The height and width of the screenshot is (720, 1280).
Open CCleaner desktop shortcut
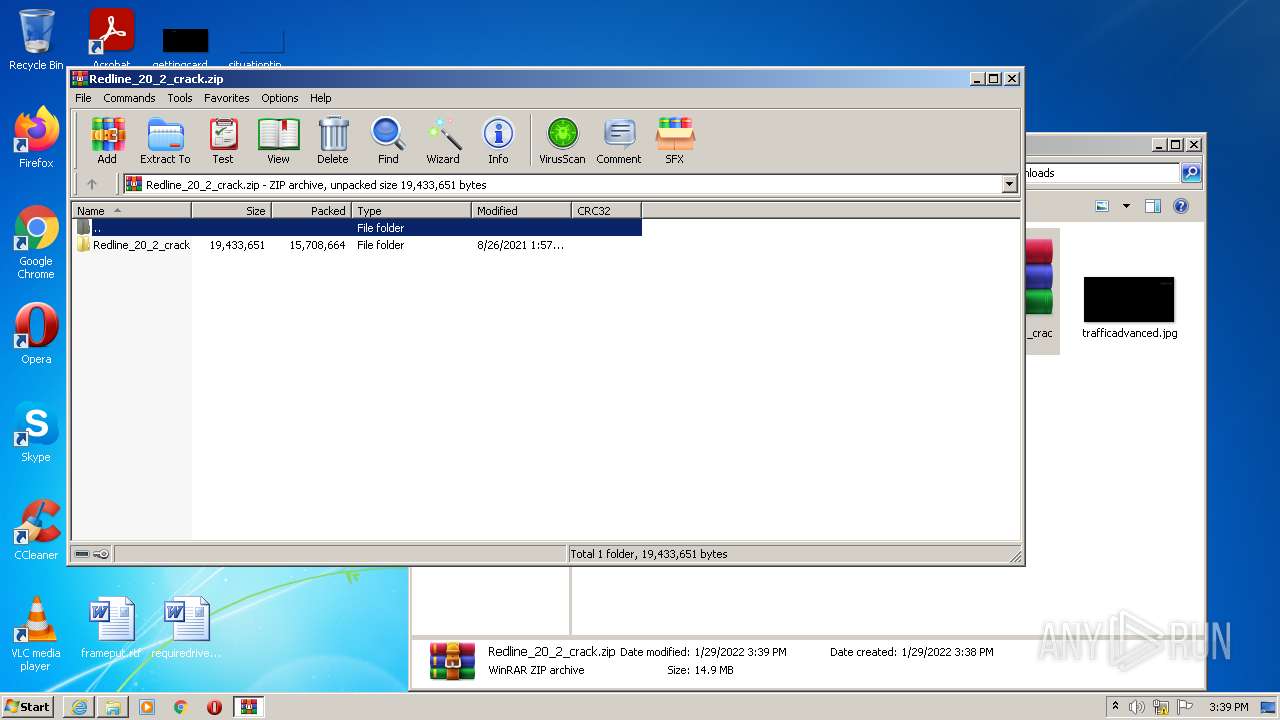click(x=36, y=530)
